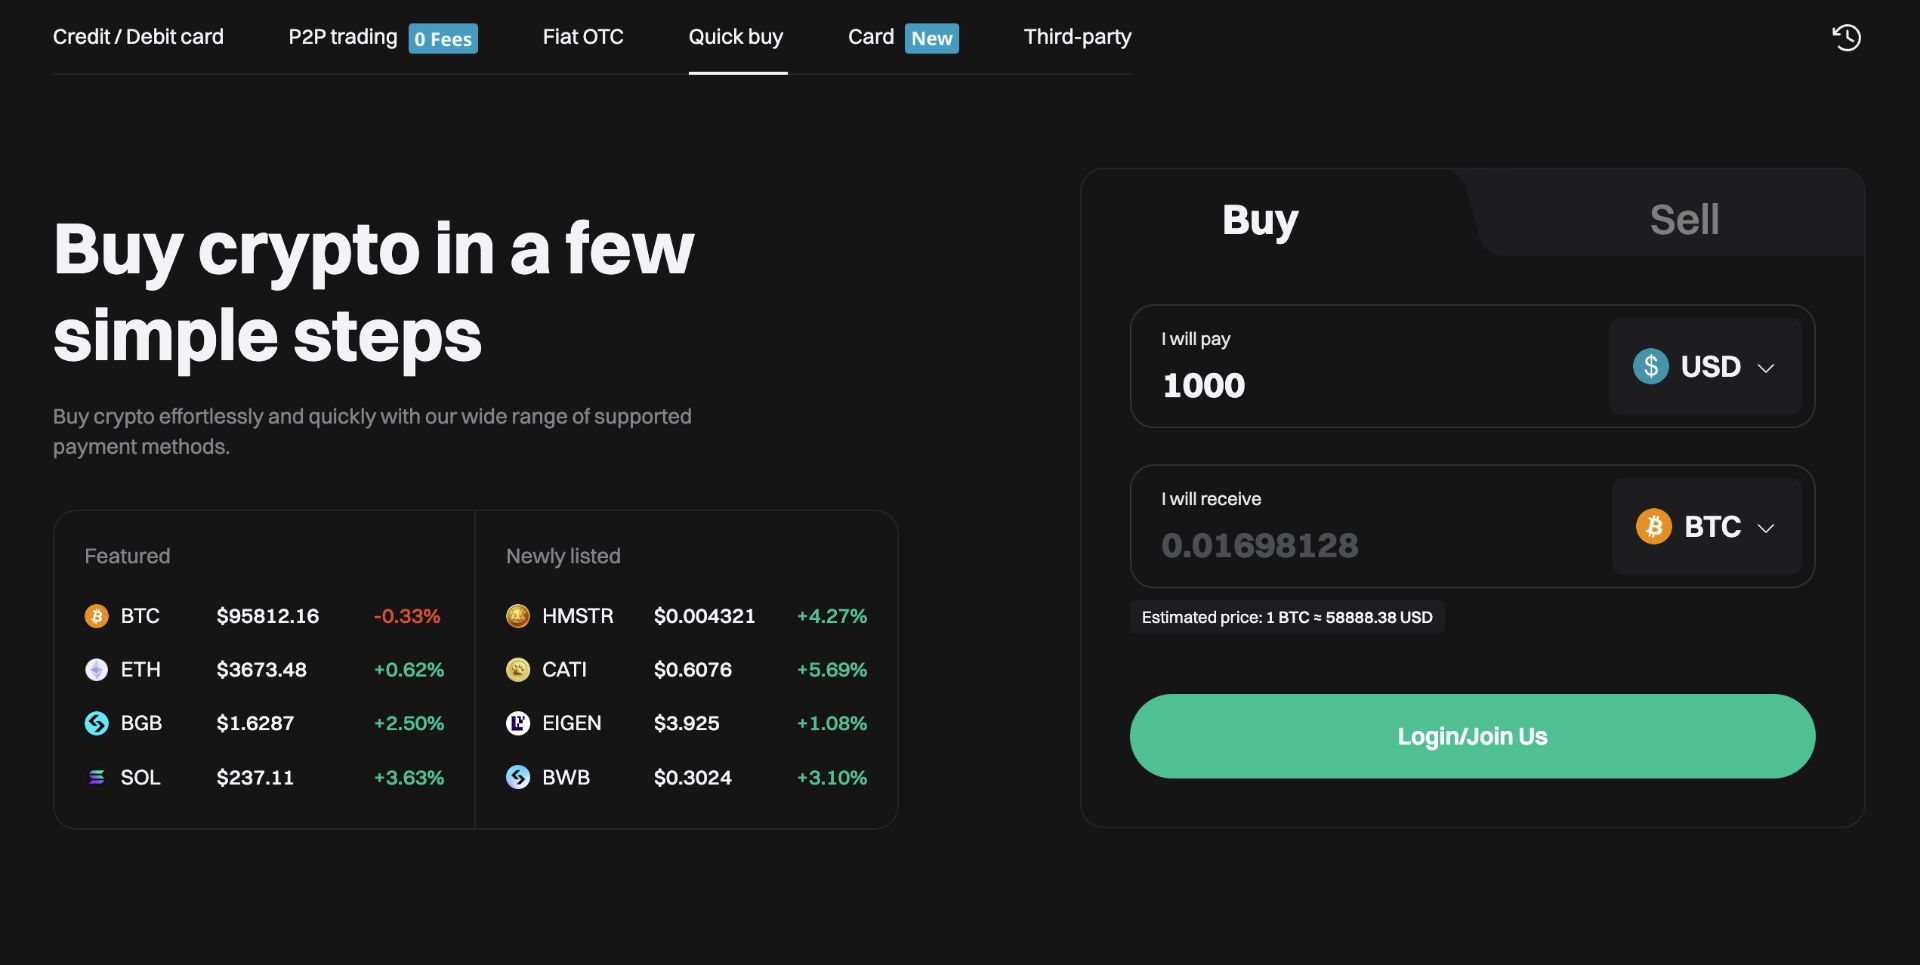This screenshot has height=965, width=1920.
Task: Open the P2P trading tab
Action: pos(343,37)
